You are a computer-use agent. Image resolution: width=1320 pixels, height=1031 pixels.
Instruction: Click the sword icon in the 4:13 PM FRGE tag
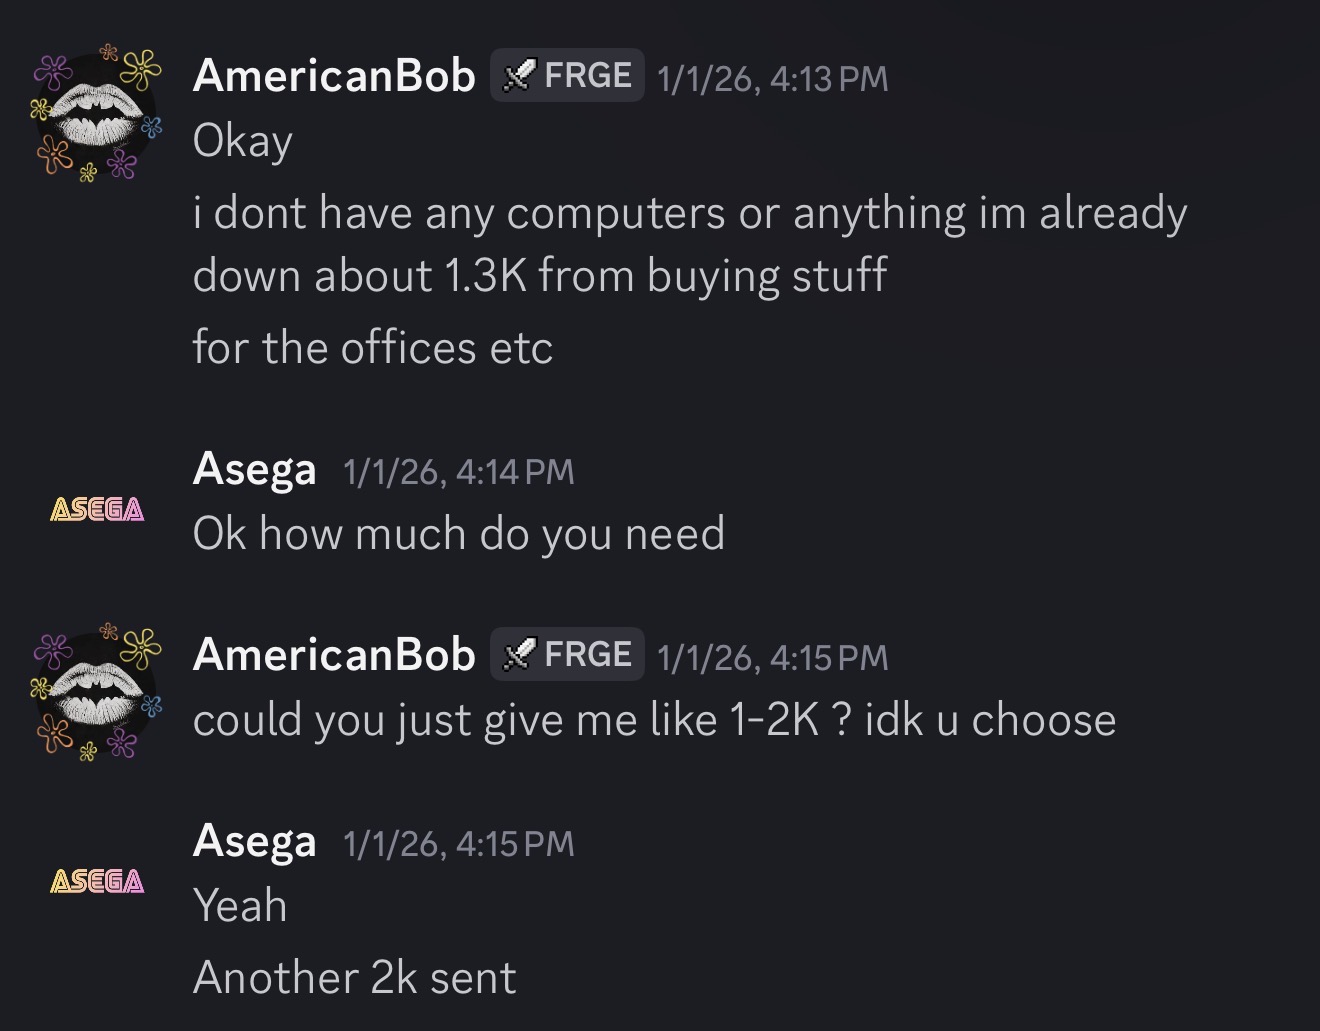click(518, 76)
